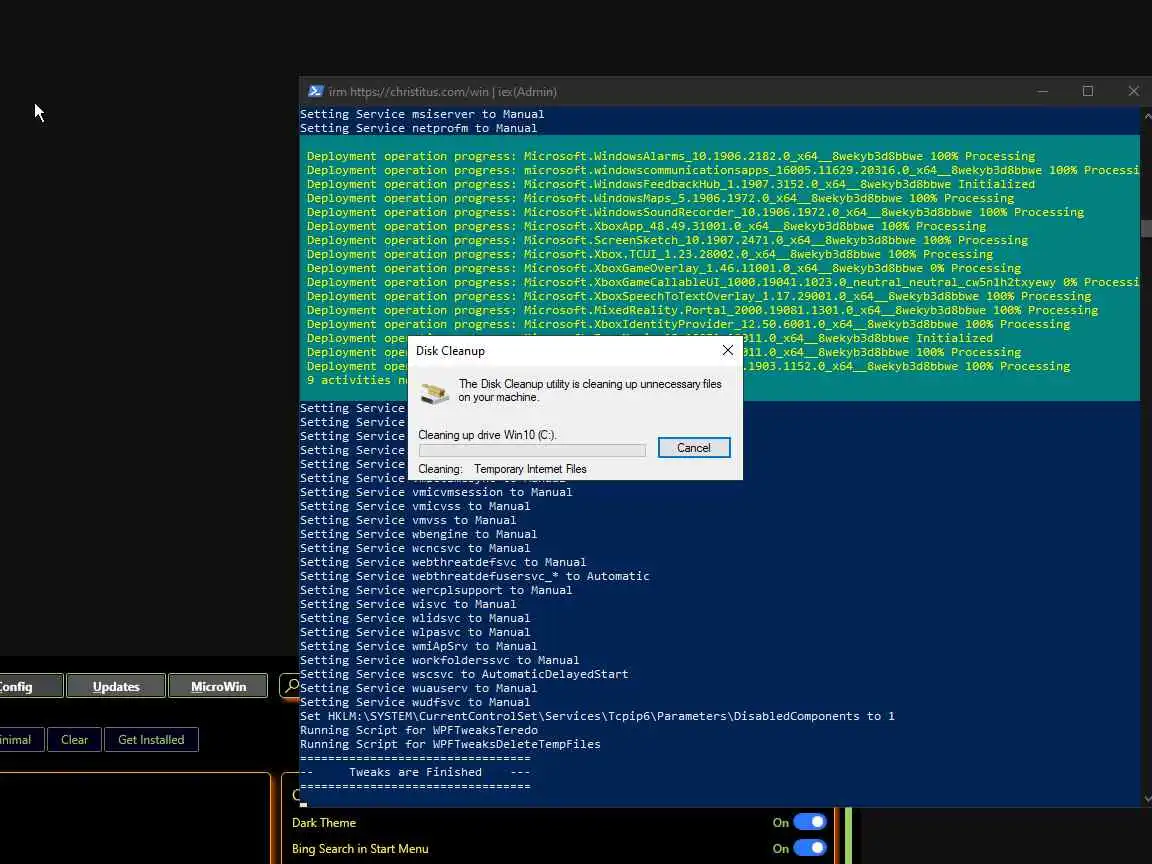
Task: Click the Microsoft.XboxGameOverlay deployment progress line
Action: (x=663, y=268)
